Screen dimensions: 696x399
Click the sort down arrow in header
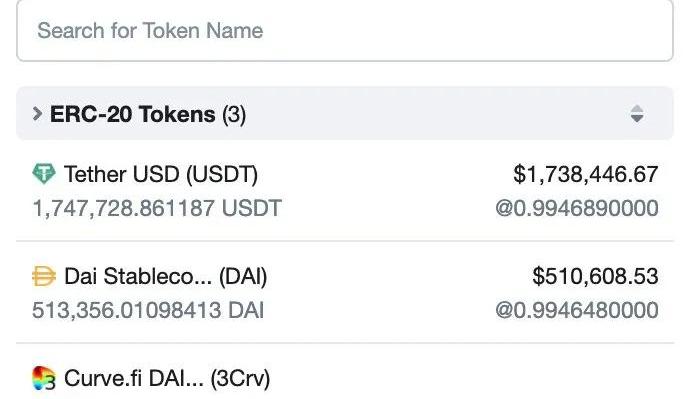tap(637, 119)
